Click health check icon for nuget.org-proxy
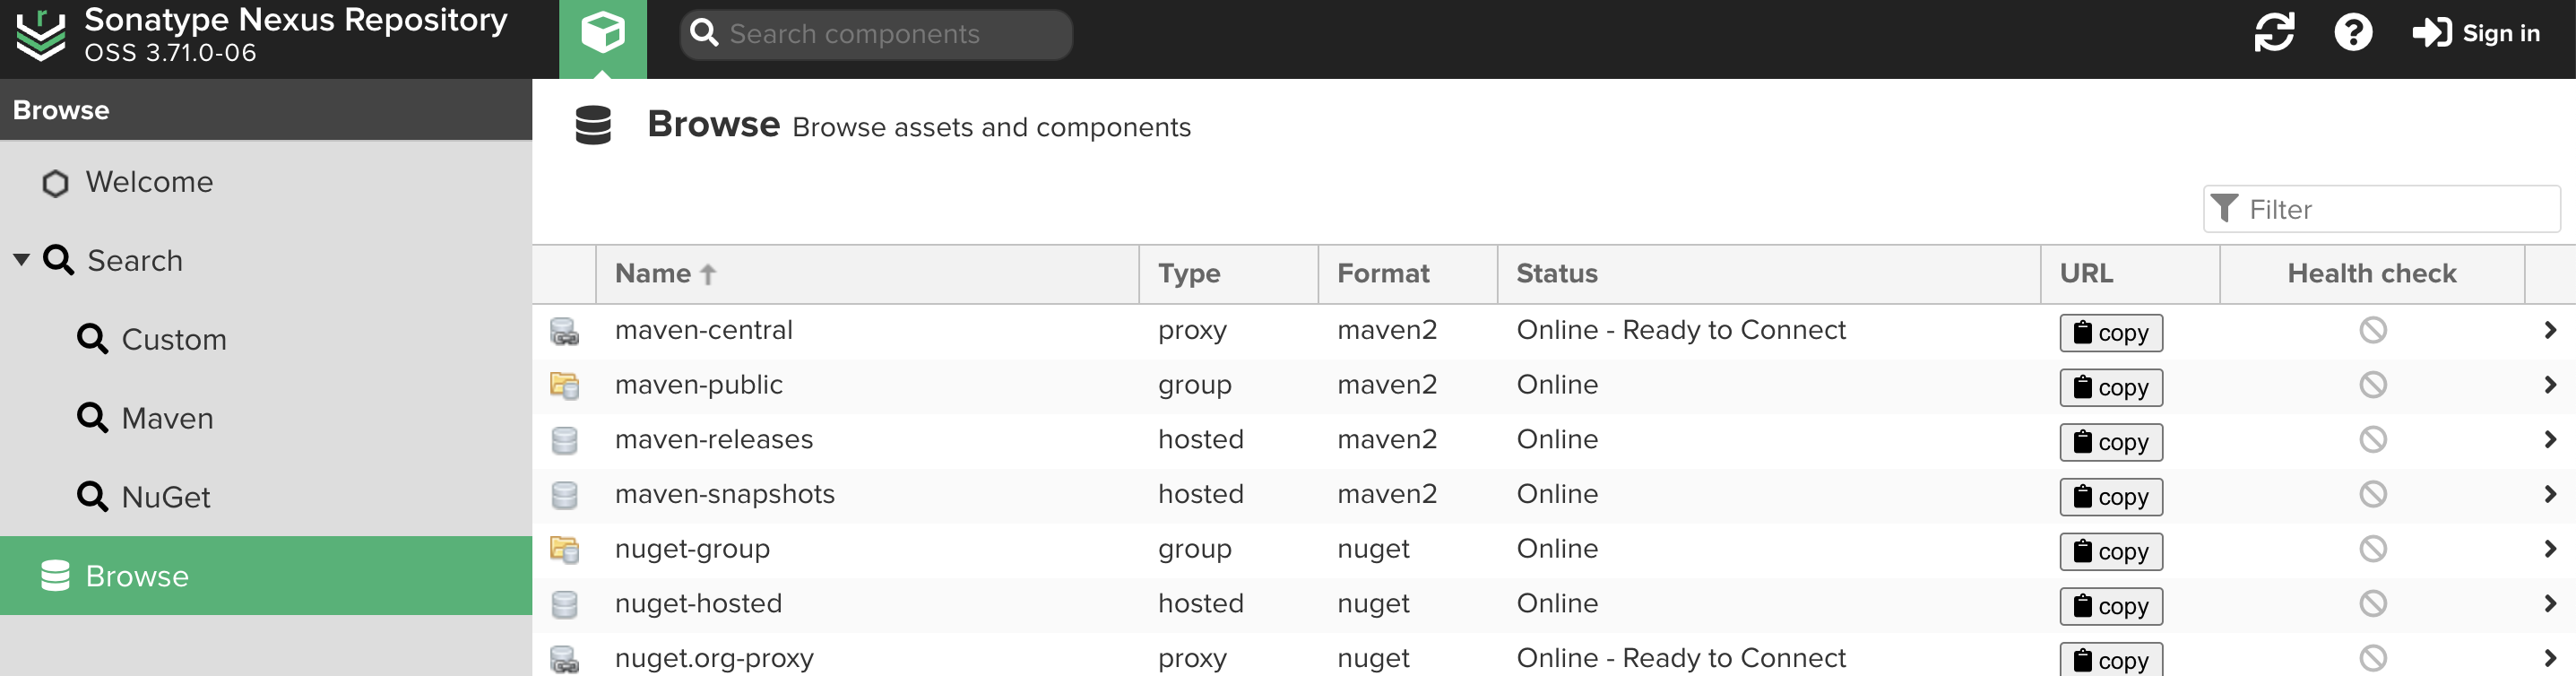 2372,658
